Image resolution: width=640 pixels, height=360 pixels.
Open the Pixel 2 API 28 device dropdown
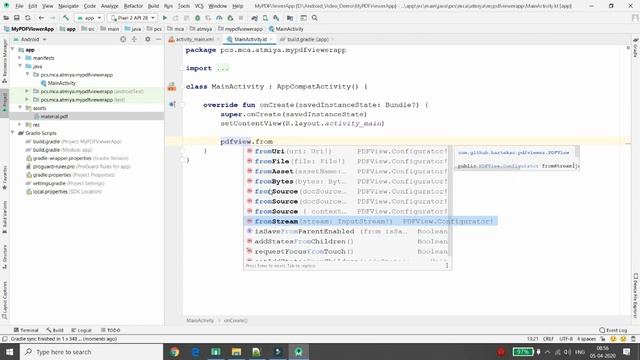click(x=133, y=18)
